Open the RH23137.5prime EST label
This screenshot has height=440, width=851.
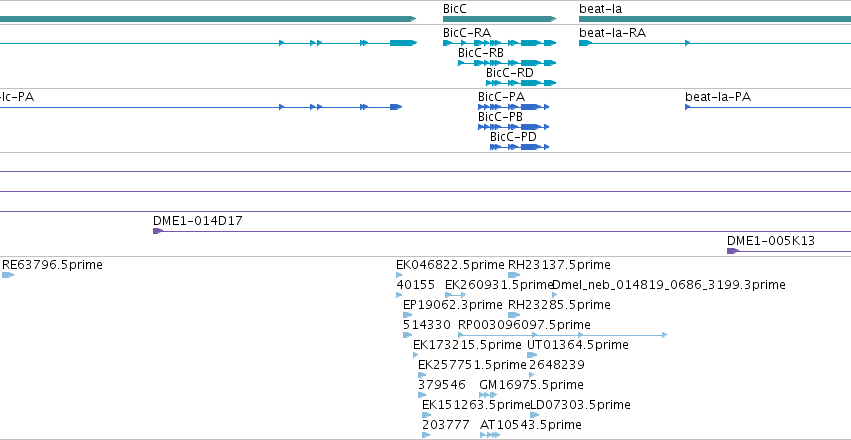point(559,265)
